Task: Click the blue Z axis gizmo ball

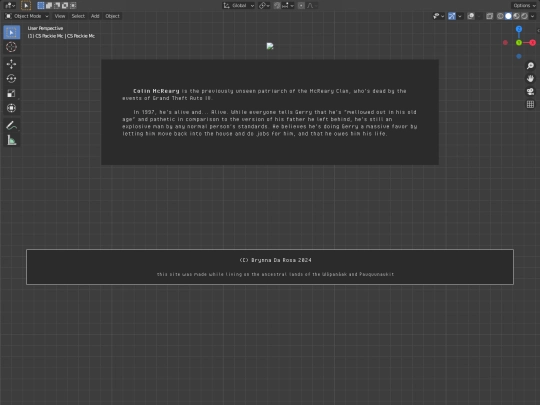Action: [x=519, y=29]
